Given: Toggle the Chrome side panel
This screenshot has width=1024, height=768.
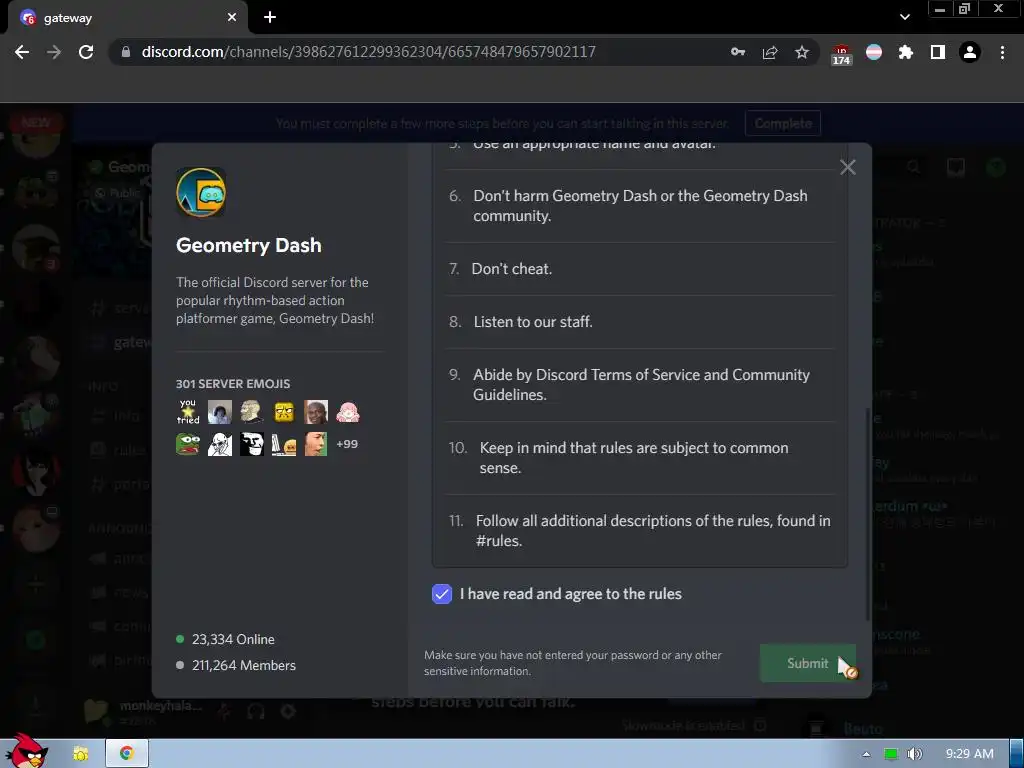Looking at the screenshot, I should point(938,52).
